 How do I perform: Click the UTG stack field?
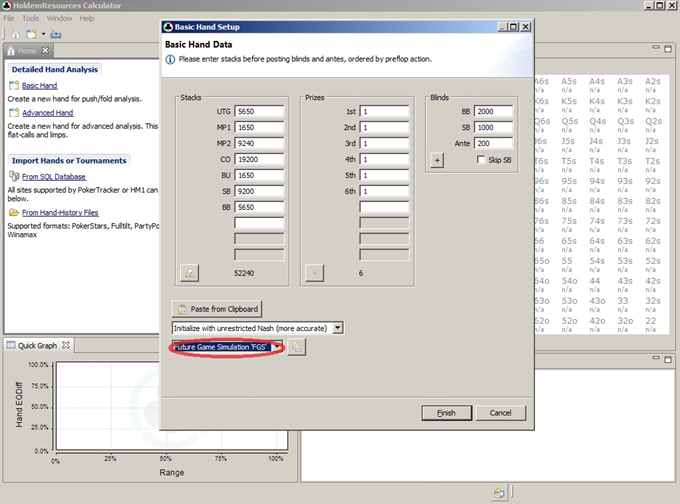point(259,111)
